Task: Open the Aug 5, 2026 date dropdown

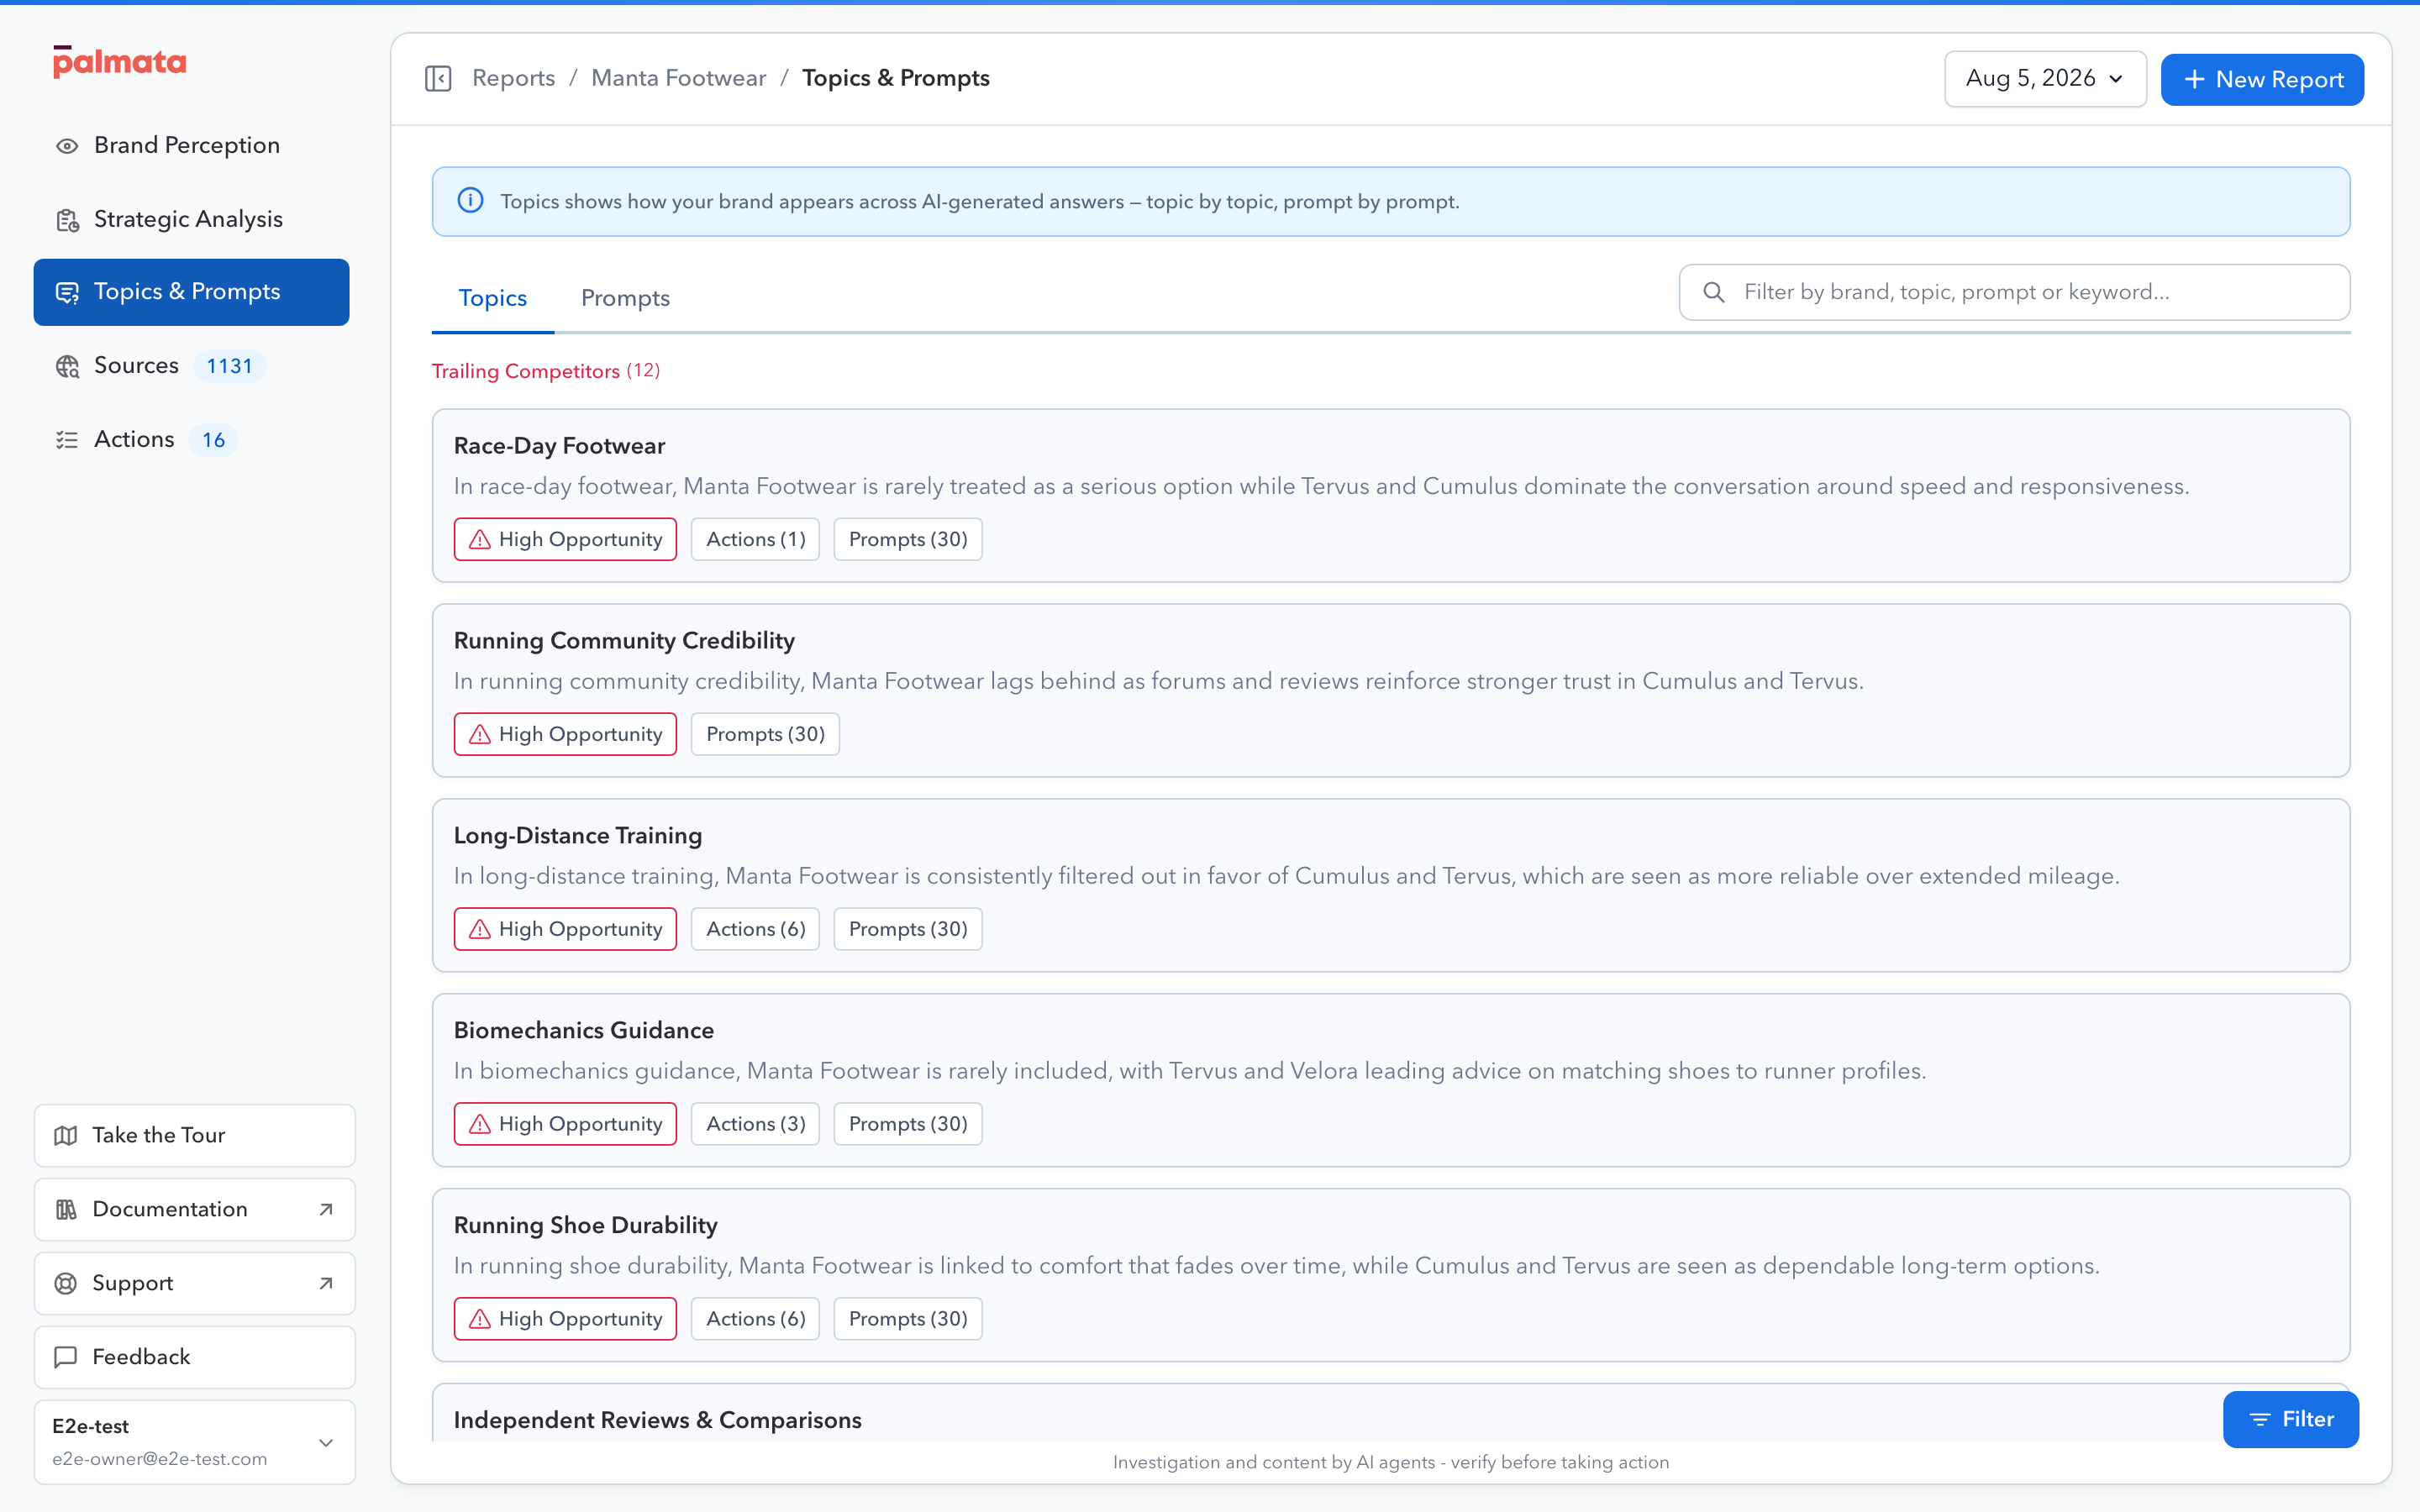Action: (x=2045, y=79)
